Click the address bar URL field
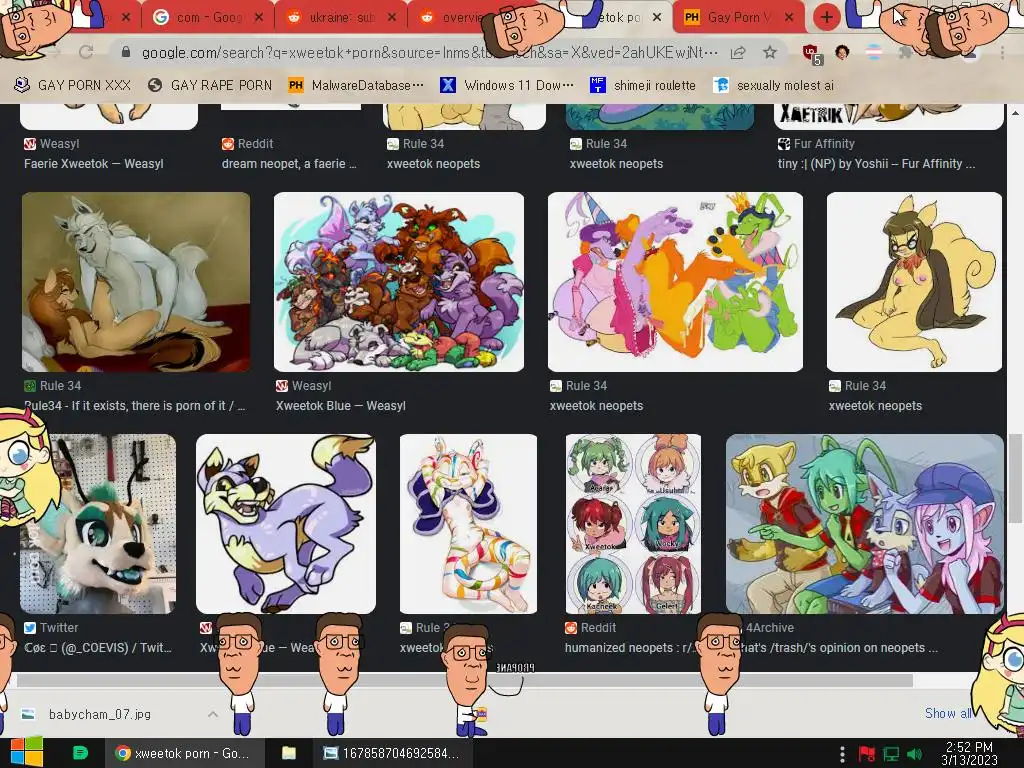The height and width of the screenshot is (768, 1024). point(430,53)
